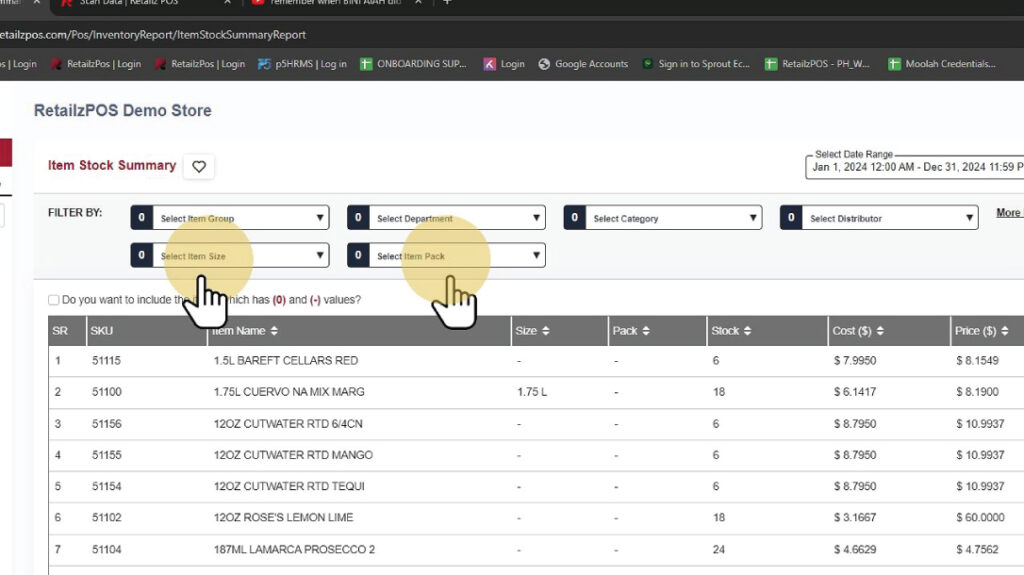Enable include zero and negative values checkbox

coord(54,300)
